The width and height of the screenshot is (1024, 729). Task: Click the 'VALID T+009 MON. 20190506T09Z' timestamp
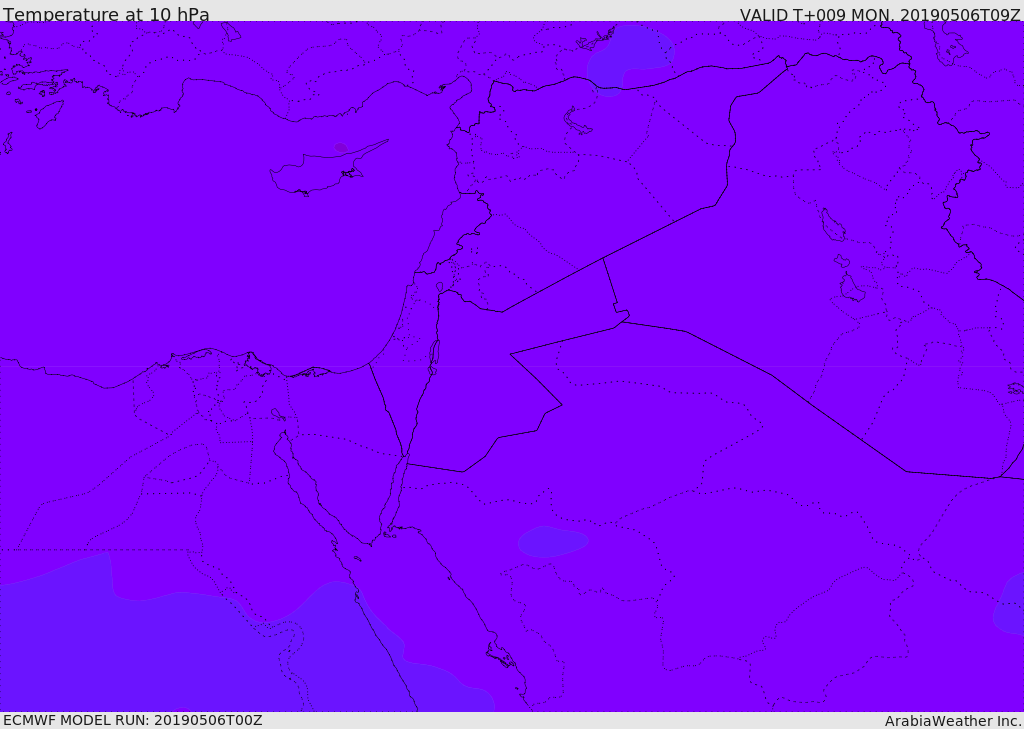(x=880, y=14)
